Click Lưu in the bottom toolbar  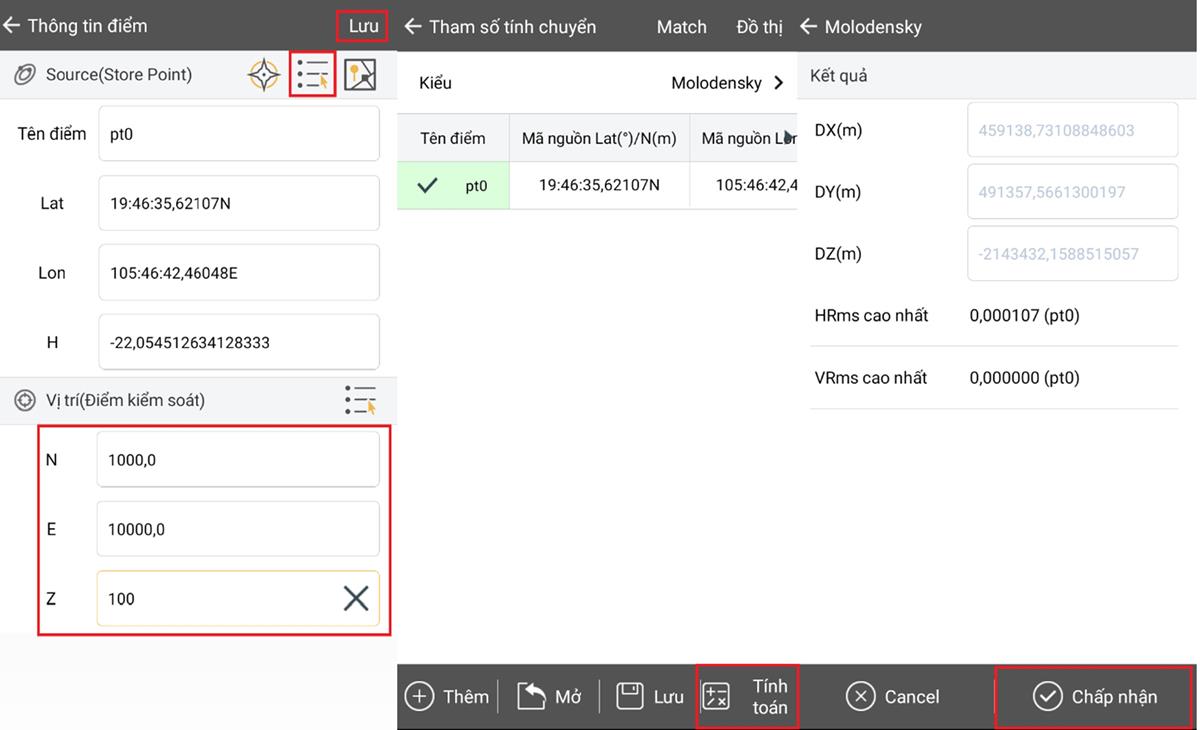[x=650, y=697]
